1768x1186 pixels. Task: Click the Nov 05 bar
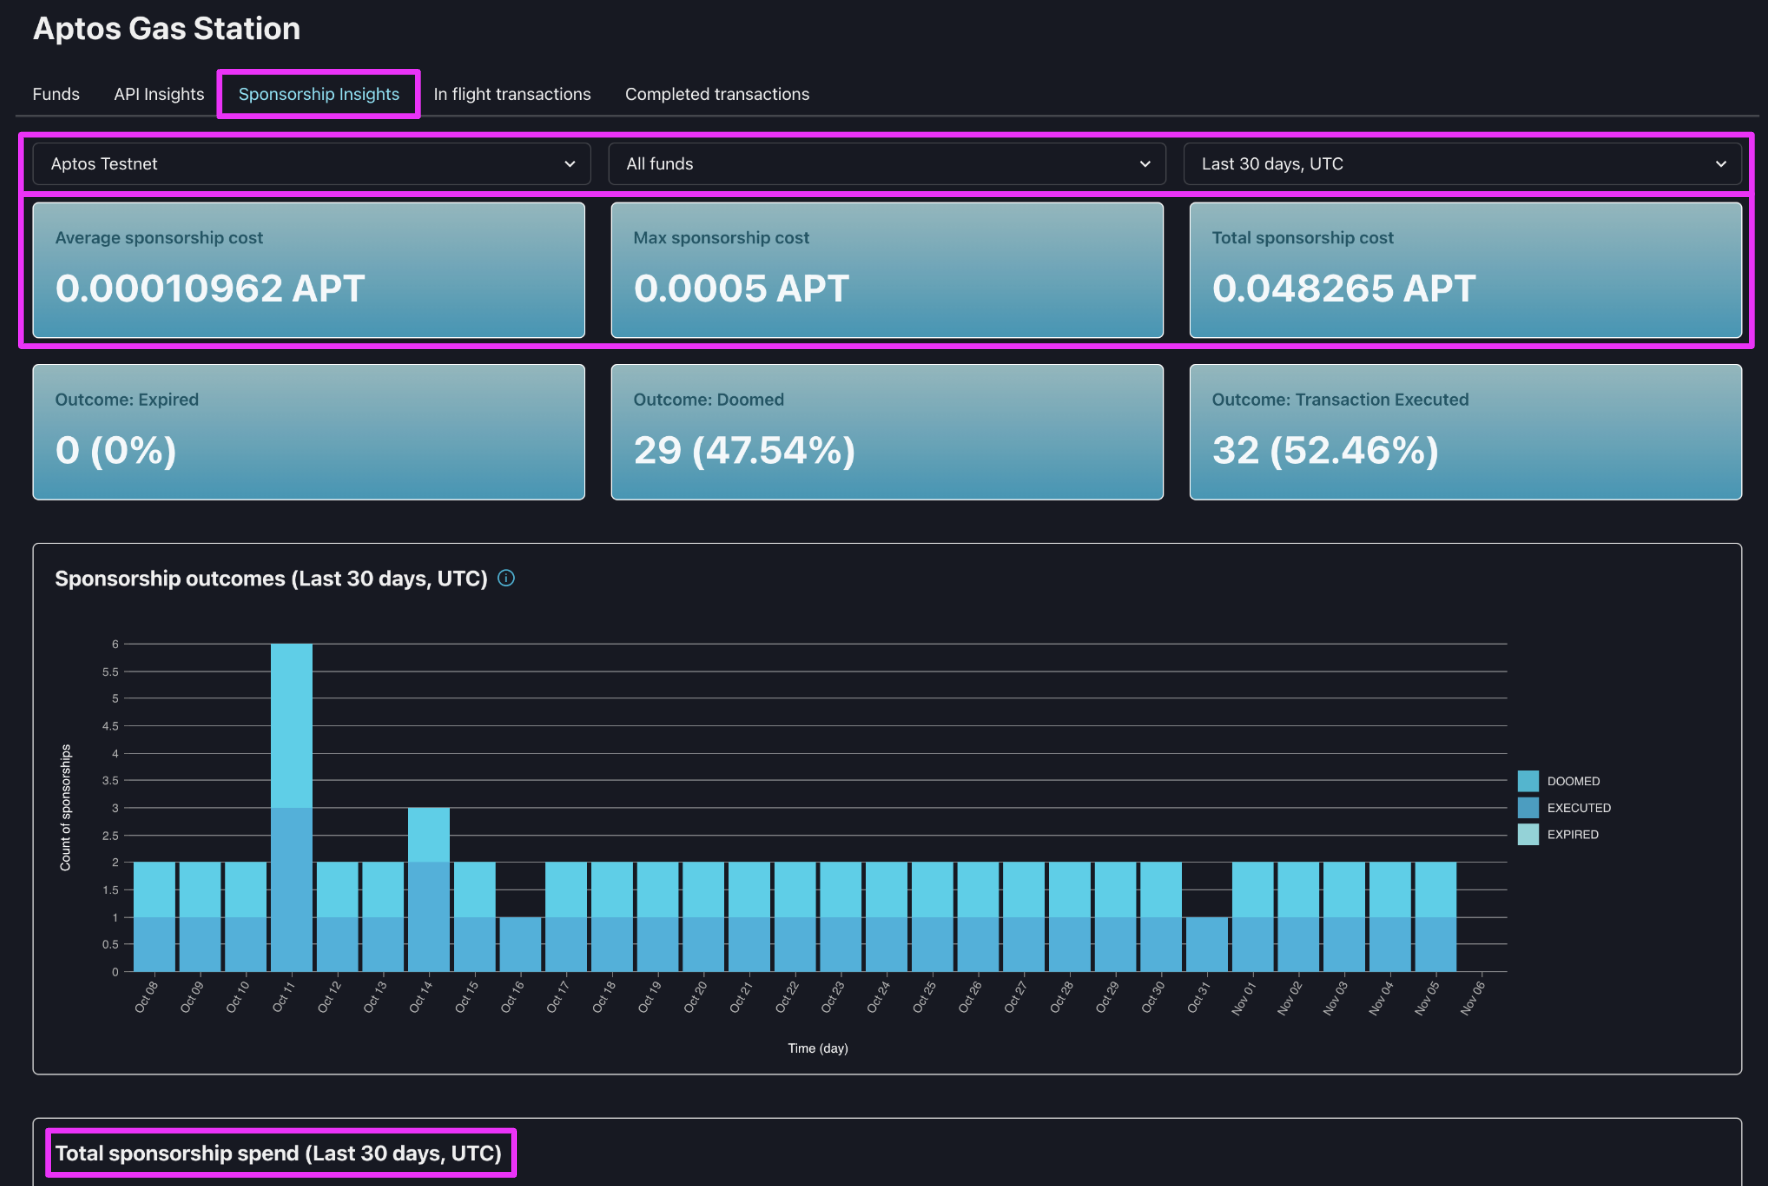1436,916
